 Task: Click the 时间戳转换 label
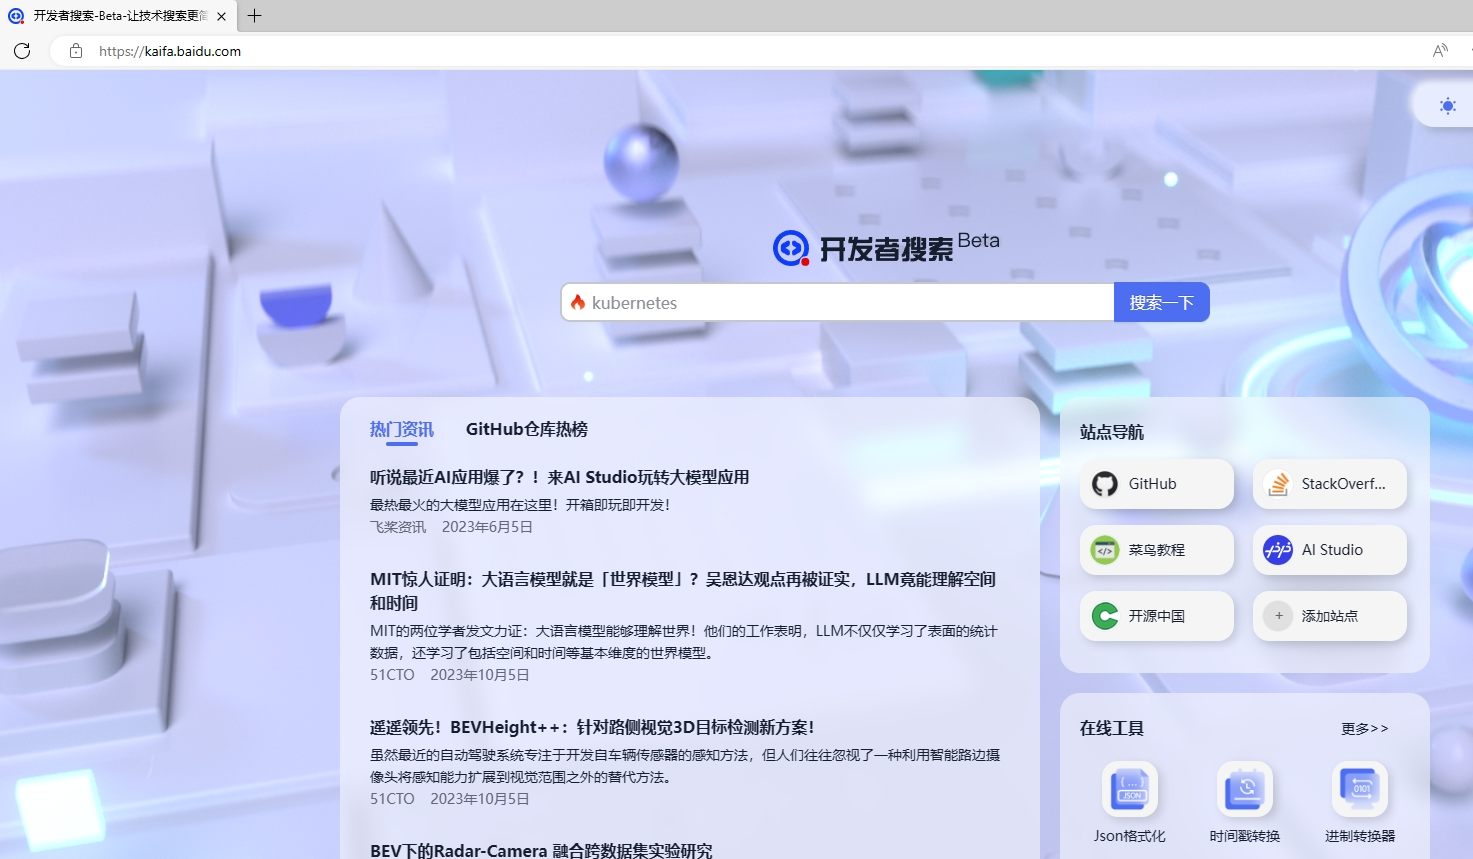click(1245, 836)
